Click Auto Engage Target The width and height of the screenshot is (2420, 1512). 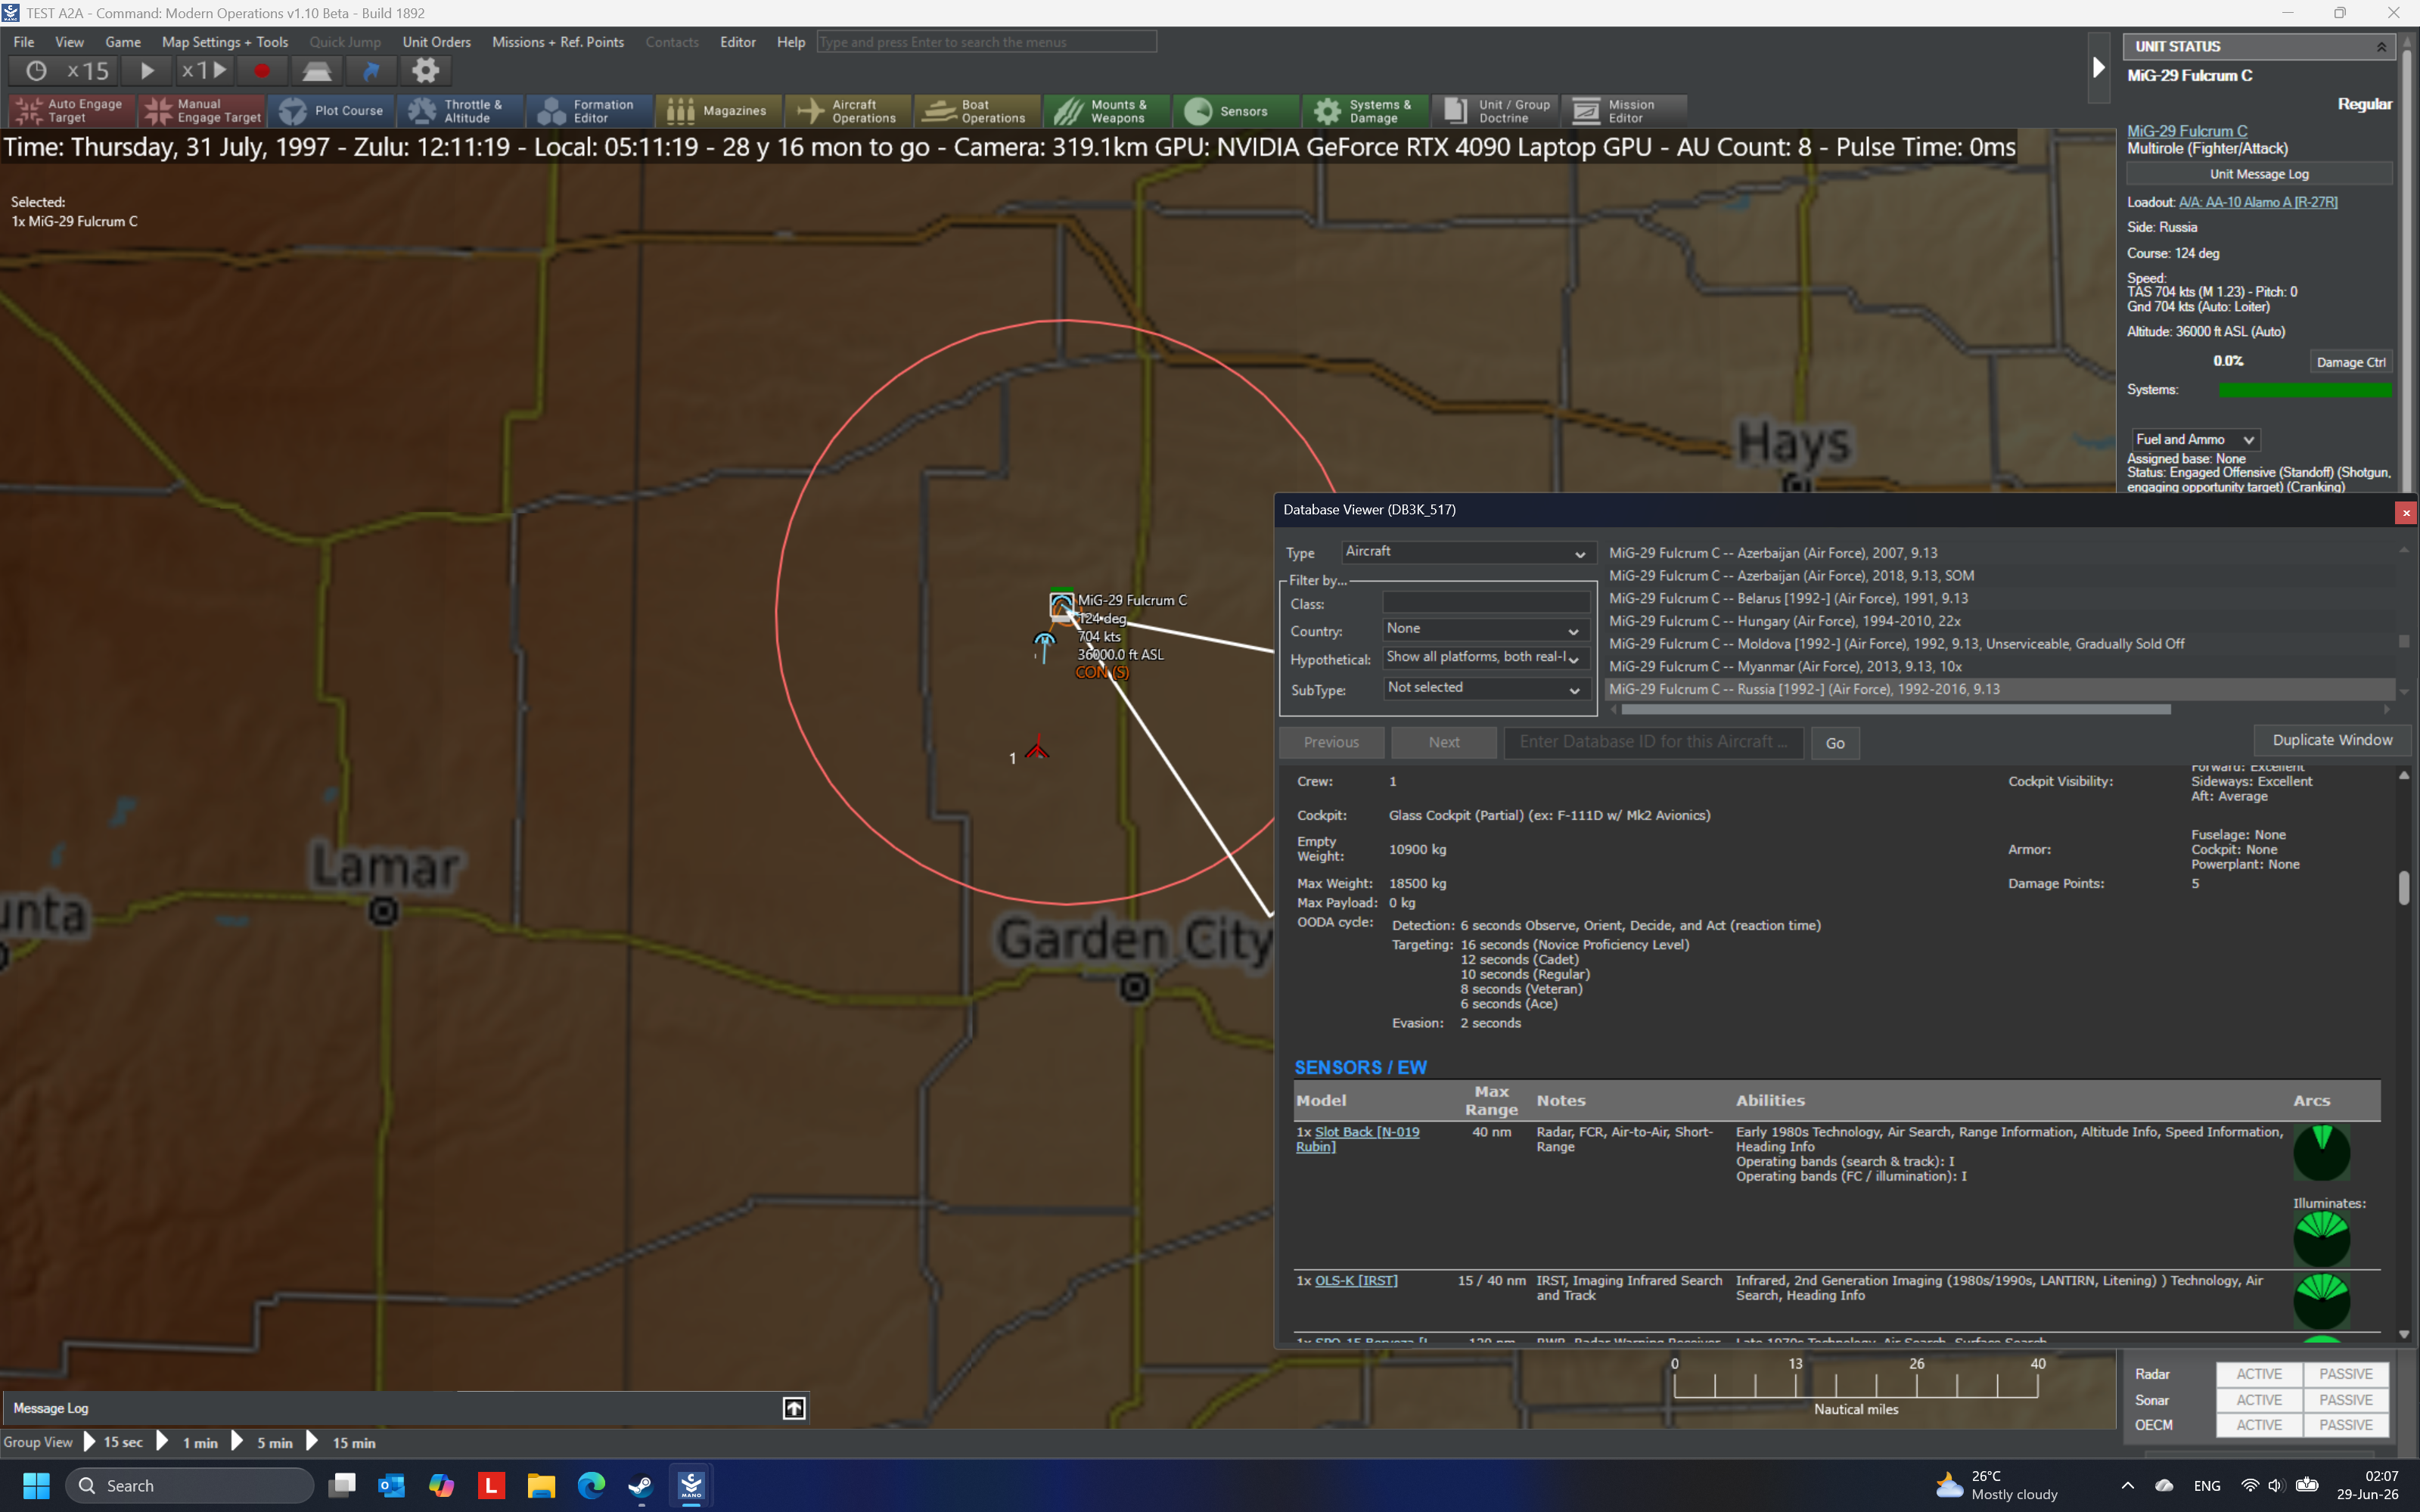pos(71,111)
